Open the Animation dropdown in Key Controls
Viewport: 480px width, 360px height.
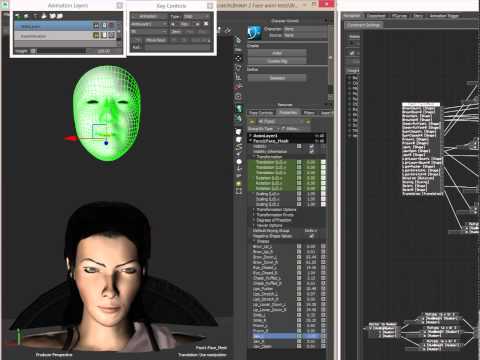(x=149, y=16)
